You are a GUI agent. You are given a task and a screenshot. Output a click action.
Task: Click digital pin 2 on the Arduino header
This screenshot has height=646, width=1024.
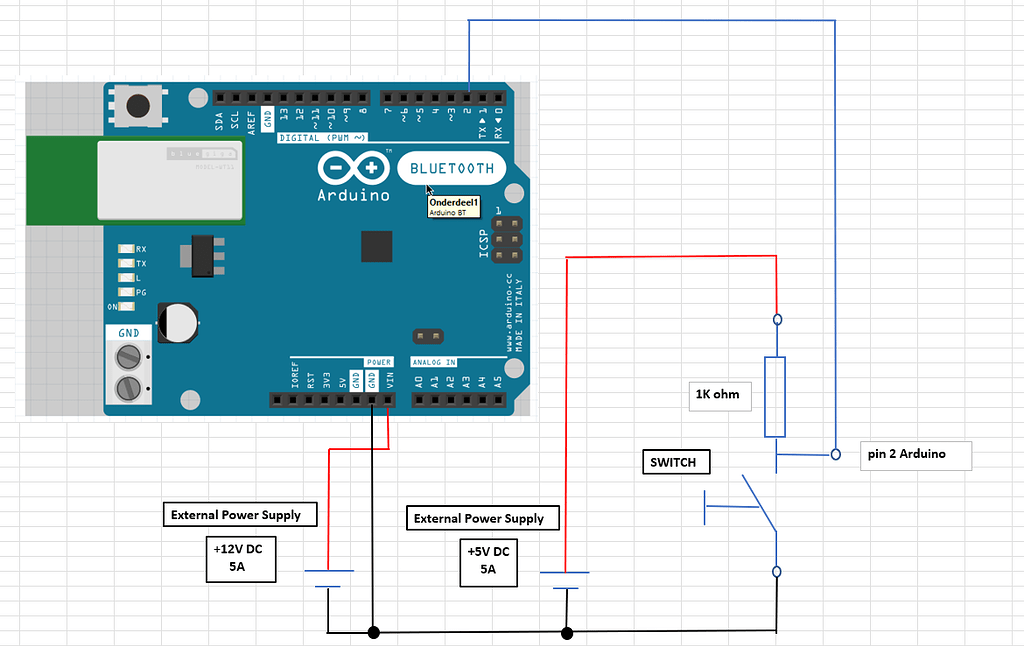pyautogui.click(x=468, y=95)
